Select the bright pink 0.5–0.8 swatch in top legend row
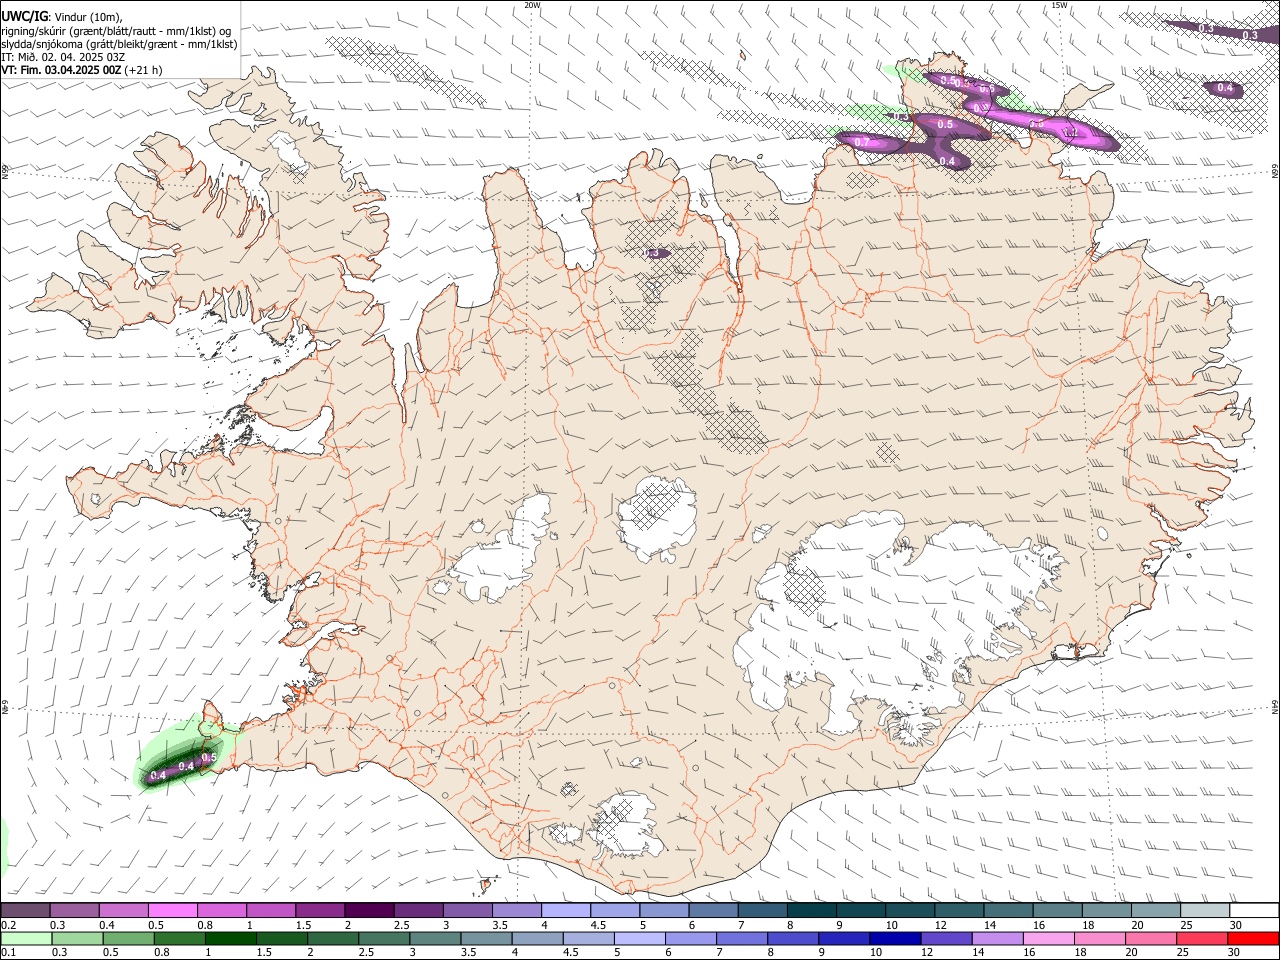The height and width of the screenshot is (960, 1280). pos(172,911)
